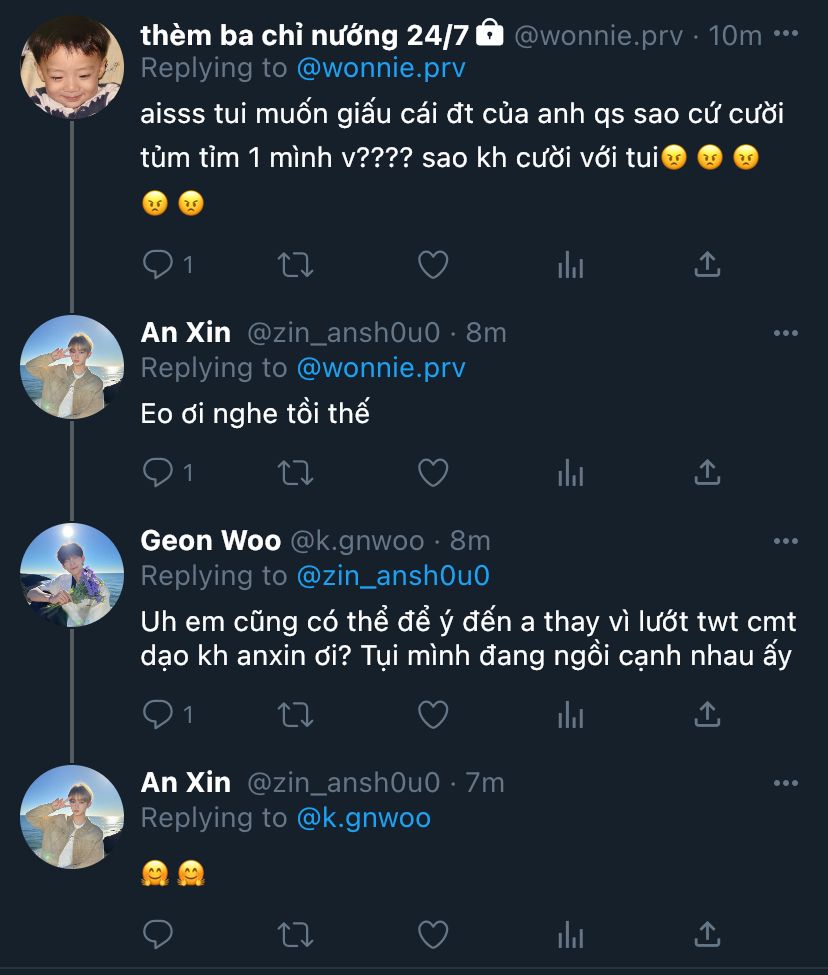This screenshot has width=828, height=975.
Task: Reply to "Eo ơi nghe tồi thế" tweet
Action: coord(159,471)
